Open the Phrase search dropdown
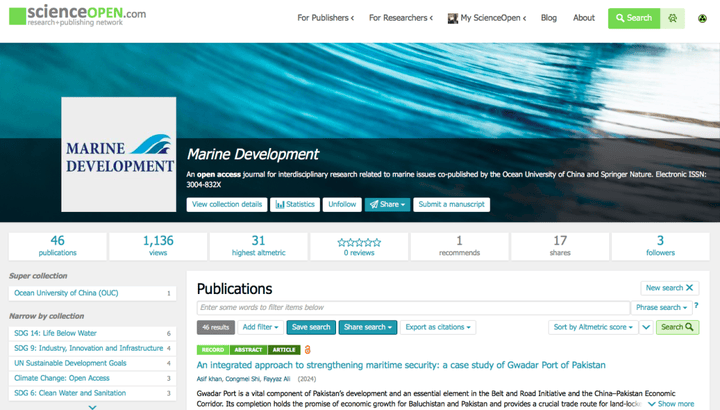Viewport: 720px width, 410px height. tap(661, 308)
